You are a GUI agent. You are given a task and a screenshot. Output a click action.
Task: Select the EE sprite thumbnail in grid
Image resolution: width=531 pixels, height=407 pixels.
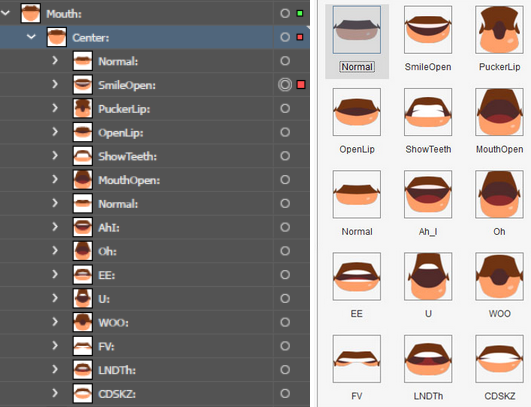[357, 277]
